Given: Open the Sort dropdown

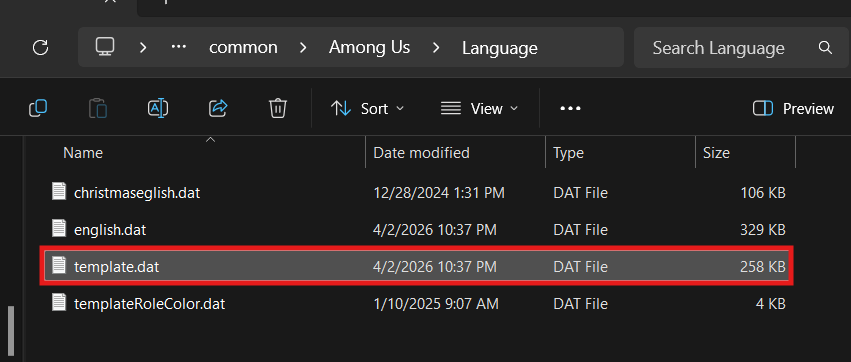Looking at the screenshot, I should coord(367,109).
